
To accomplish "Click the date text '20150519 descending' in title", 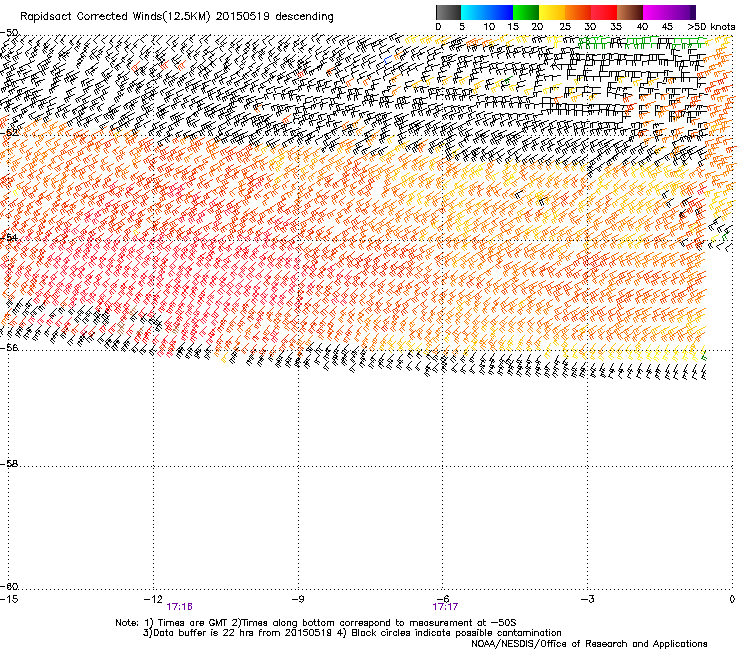I will click(x=274, y=17).
